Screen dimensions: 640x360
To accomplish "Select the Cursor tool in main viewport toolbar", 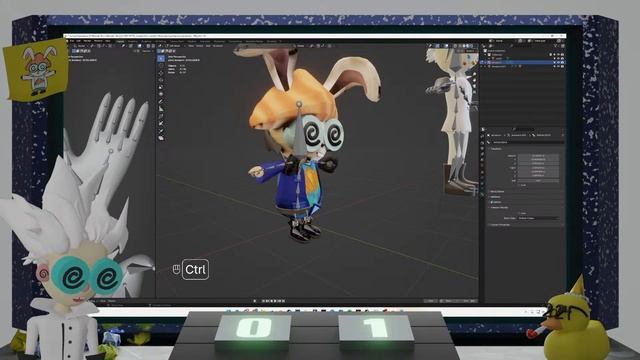I will 161,66.
